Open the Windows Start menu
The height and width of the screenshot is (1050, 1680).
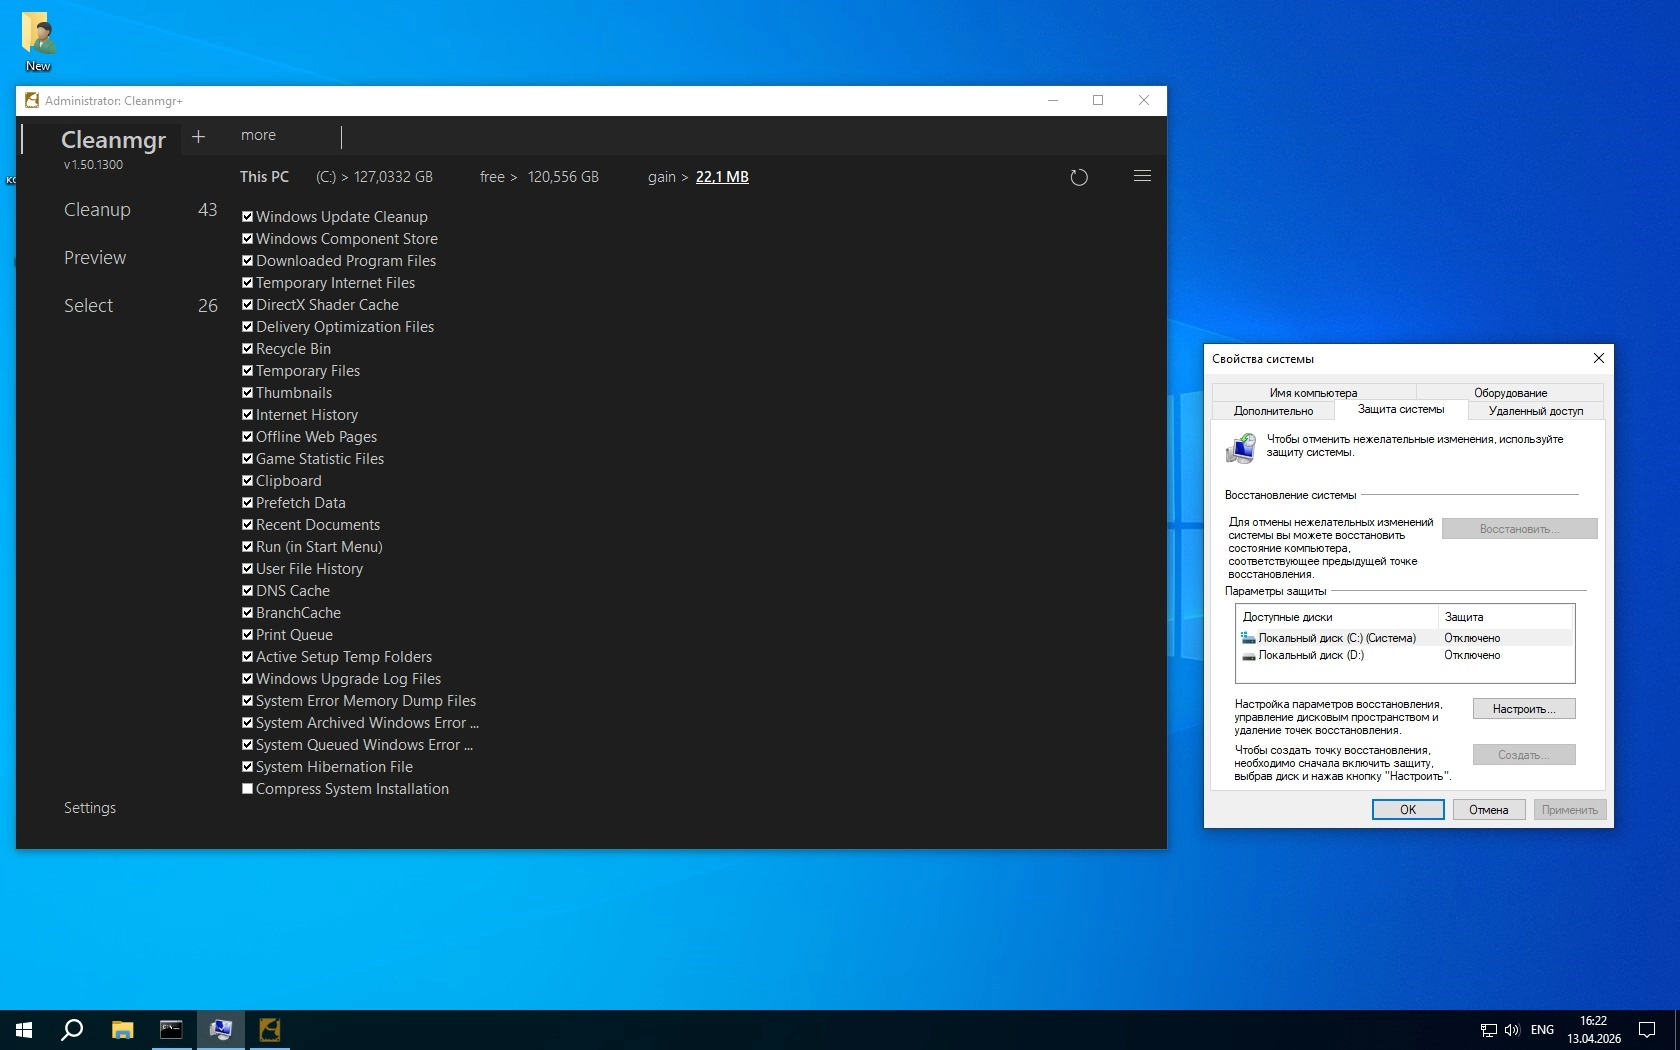24,1029
